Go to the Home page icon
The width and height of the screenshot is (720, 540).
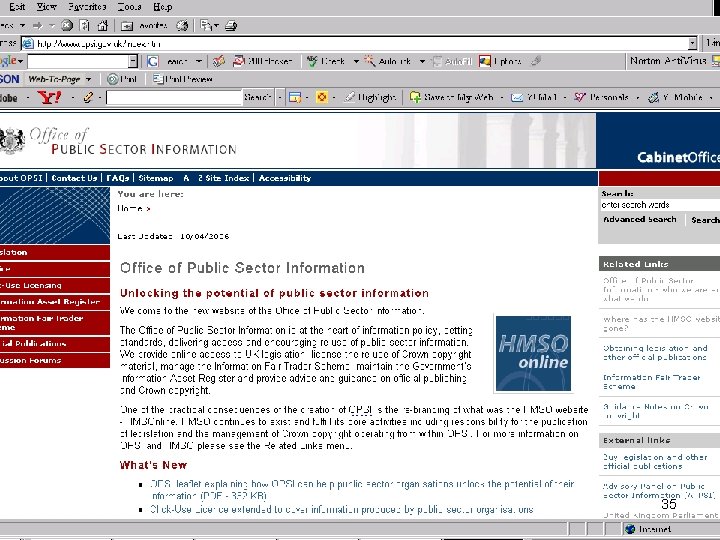point(103,26)
